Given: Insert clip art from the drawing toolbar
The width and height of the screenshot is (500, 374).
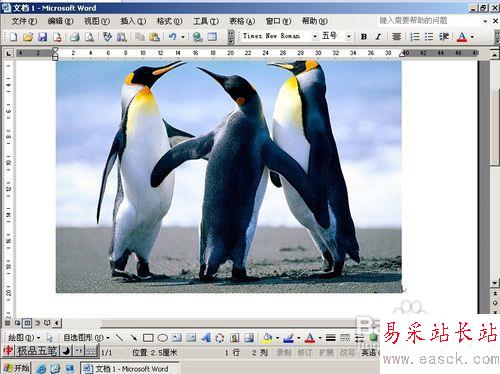Looking at the screenshot, I should (x=235, y=338).
